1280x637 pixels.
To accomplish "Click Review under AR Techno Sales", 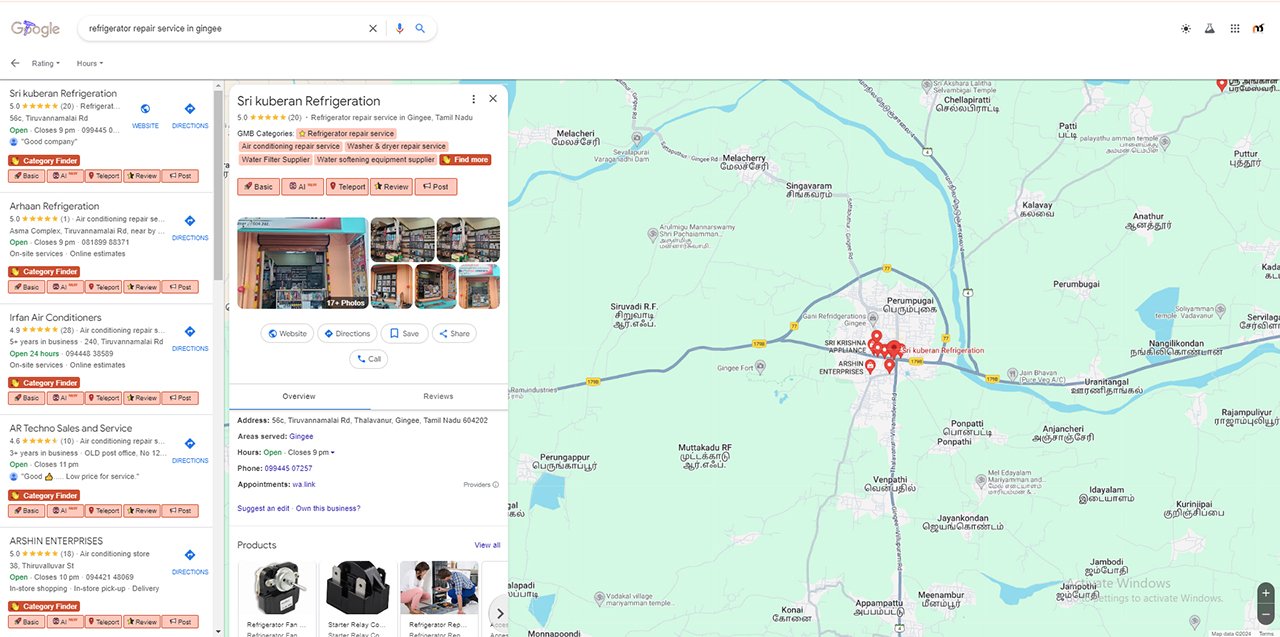I will [142, 510].
